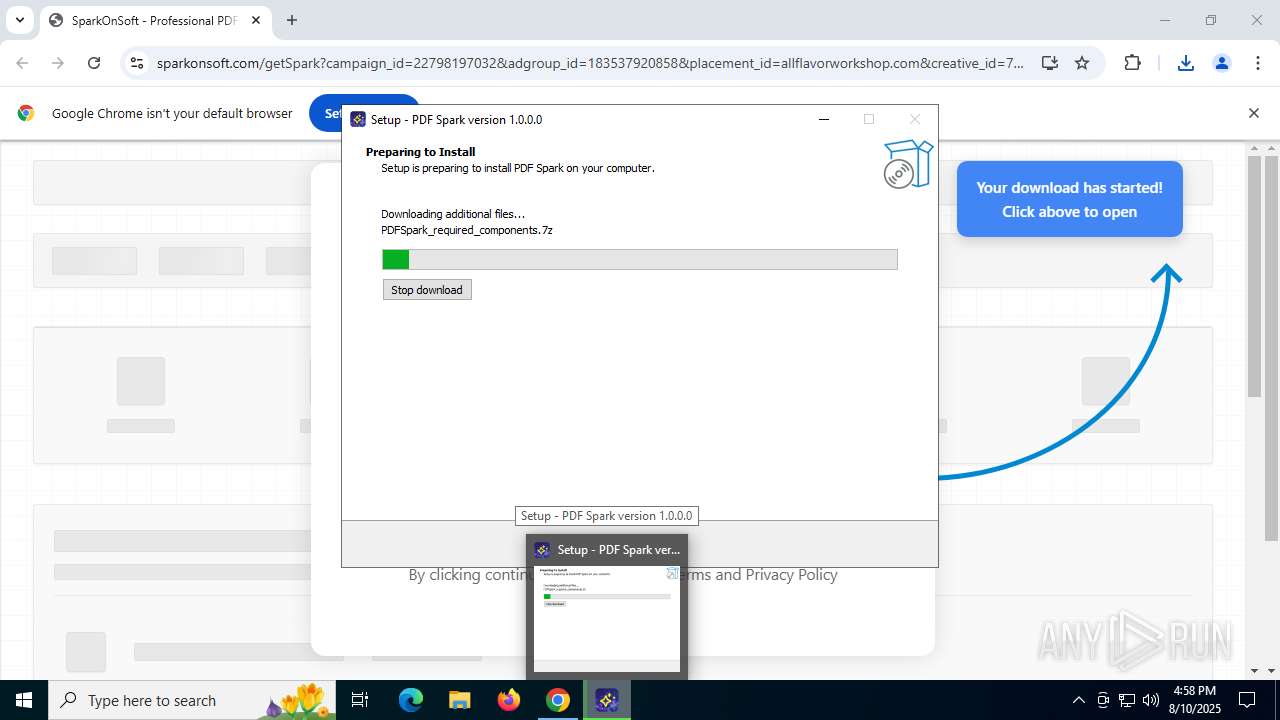Click the sparkonsoft.com address bar URL
Viewport: 1280px width, 720px height.
(590, 63)
